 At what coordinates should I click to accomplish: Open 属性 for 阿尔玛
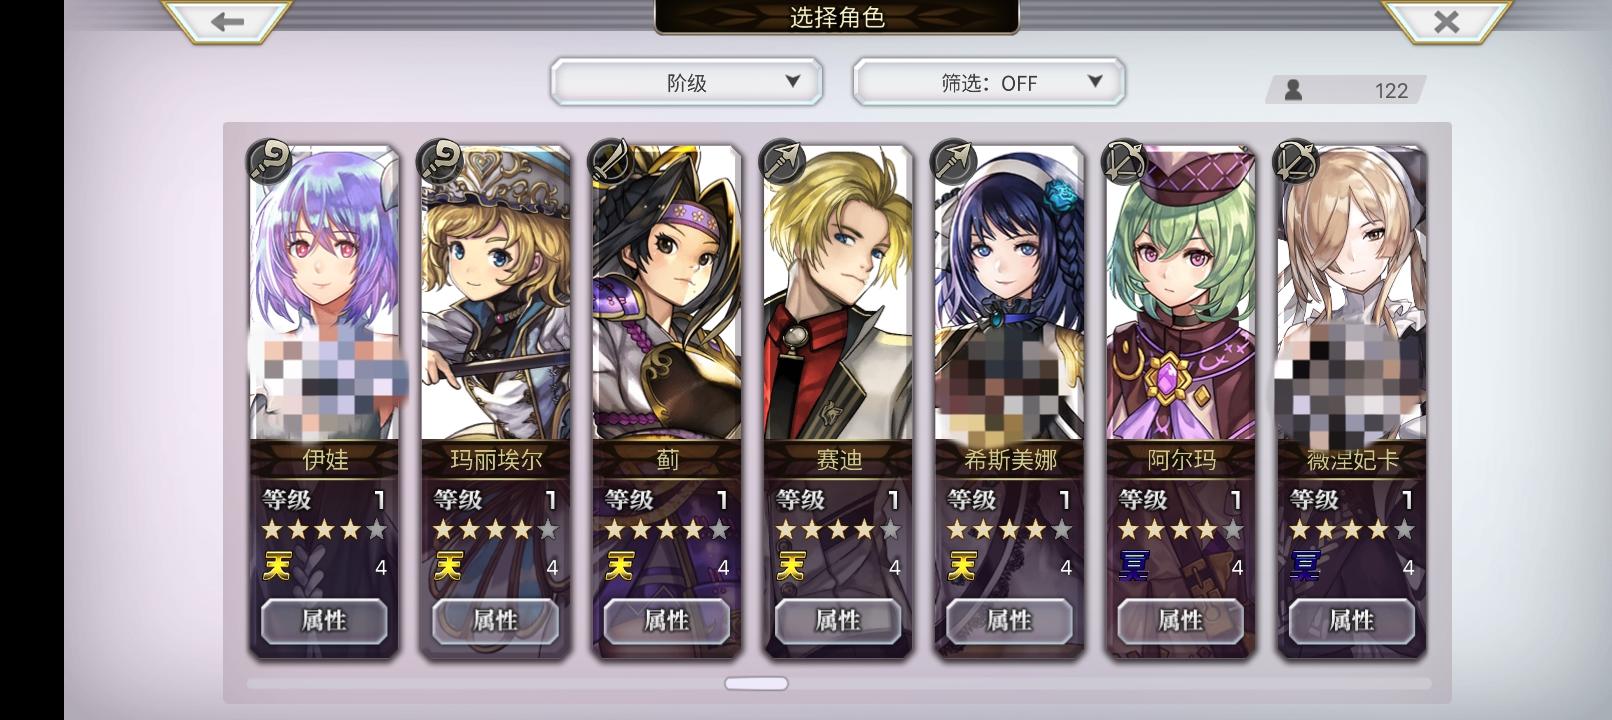point(1180,621)
